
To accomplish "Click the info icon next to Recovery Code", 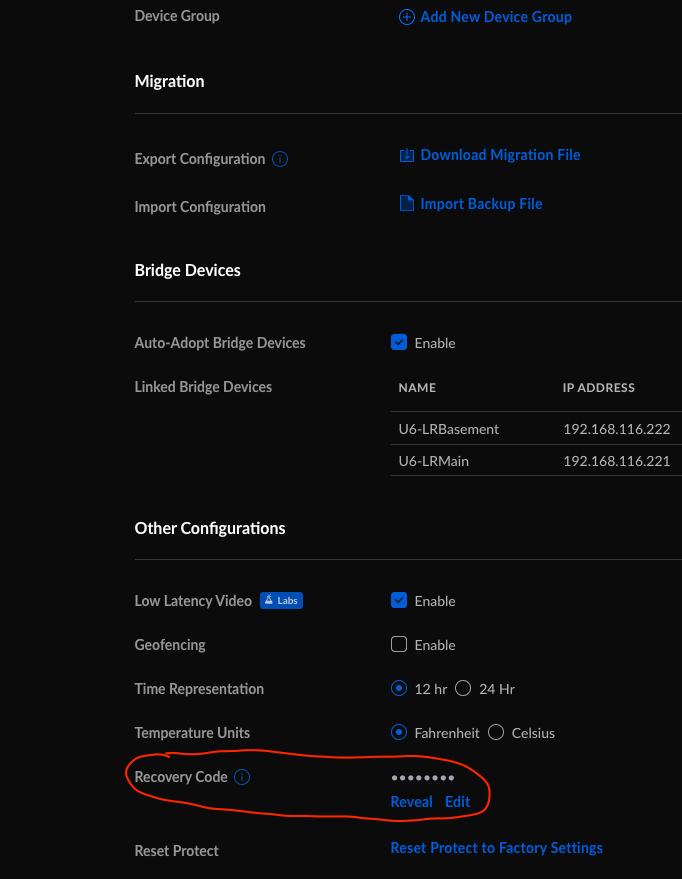I will click(242, 777).
